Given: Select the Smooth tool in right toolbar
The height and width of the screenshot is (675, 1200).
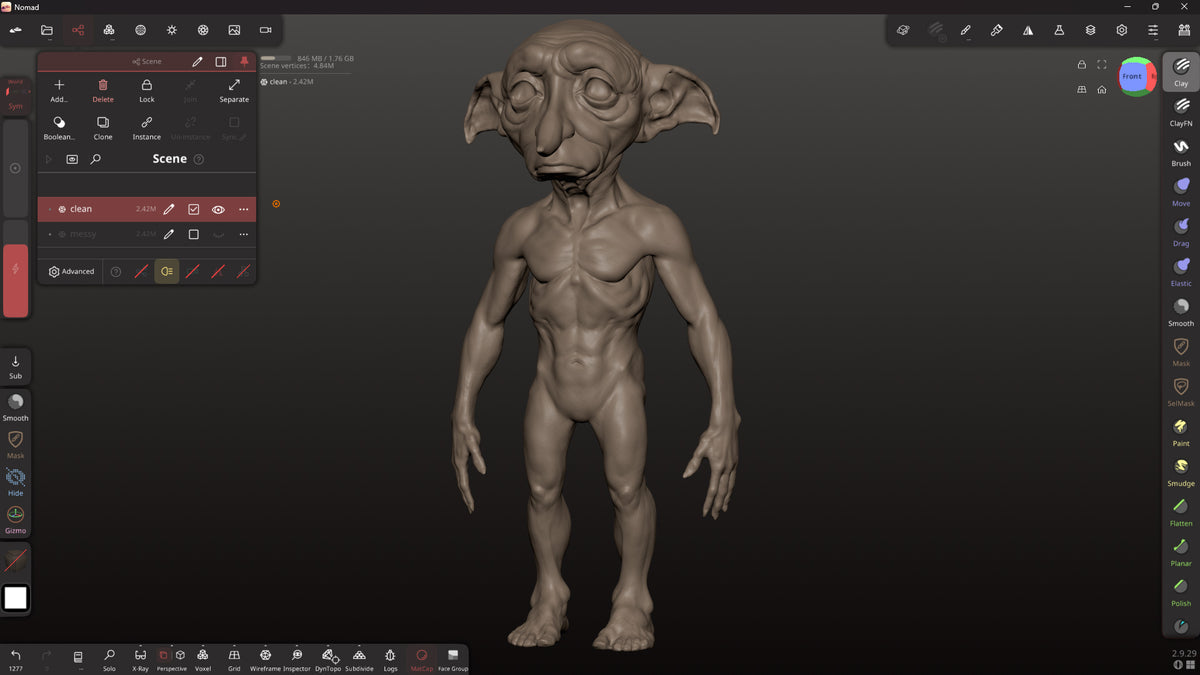Looking at the screenshot, I should coord(1181,312).
